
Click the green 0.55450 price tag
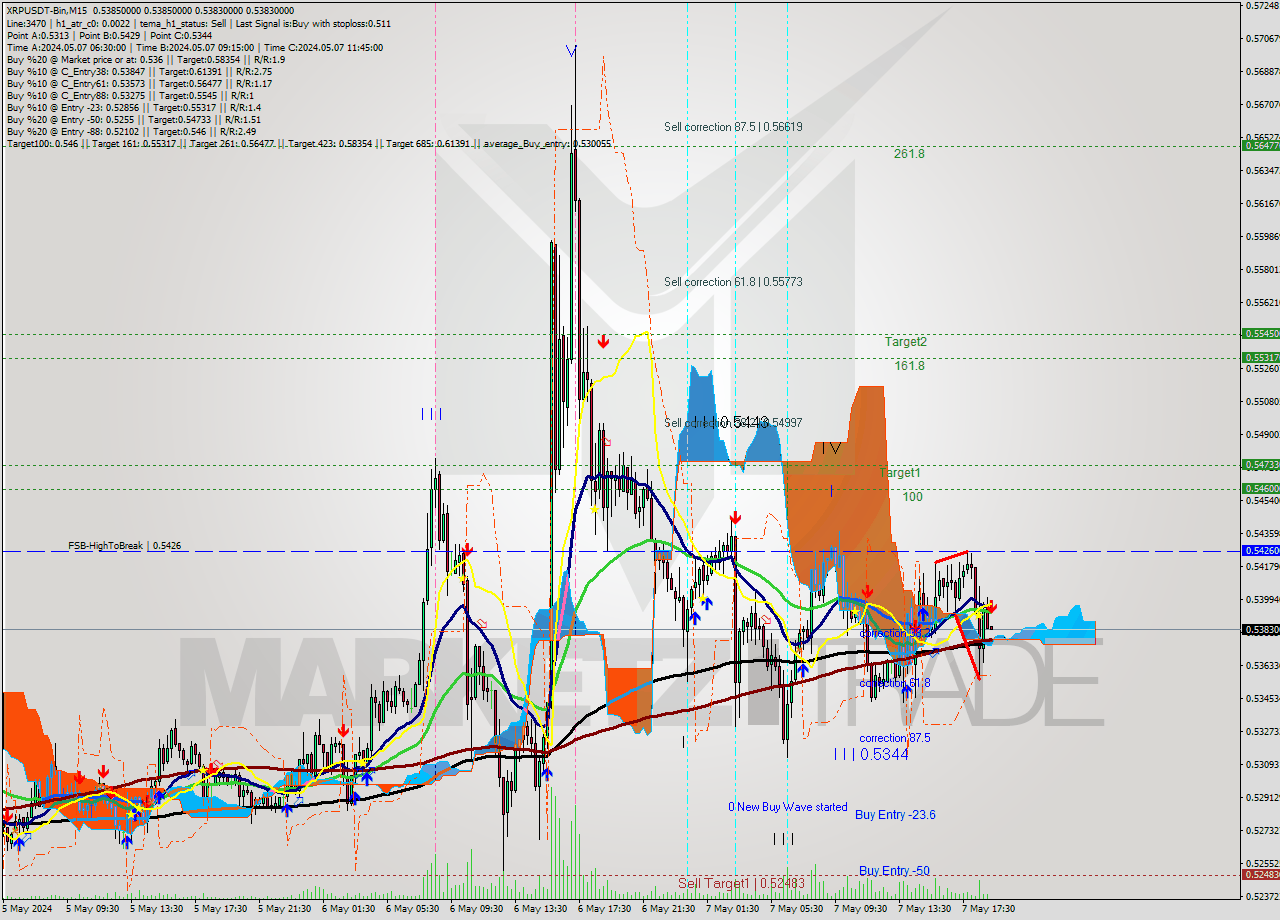click(x=1260, y=334)
